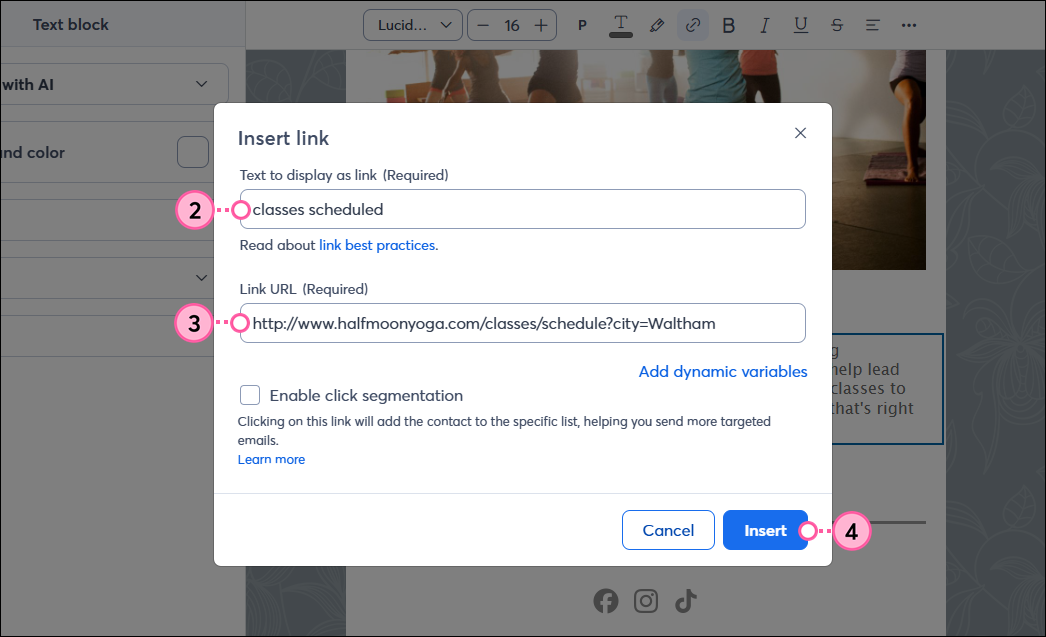
Task: Click the Instagram icon in the footer
Action: [645, 601]
